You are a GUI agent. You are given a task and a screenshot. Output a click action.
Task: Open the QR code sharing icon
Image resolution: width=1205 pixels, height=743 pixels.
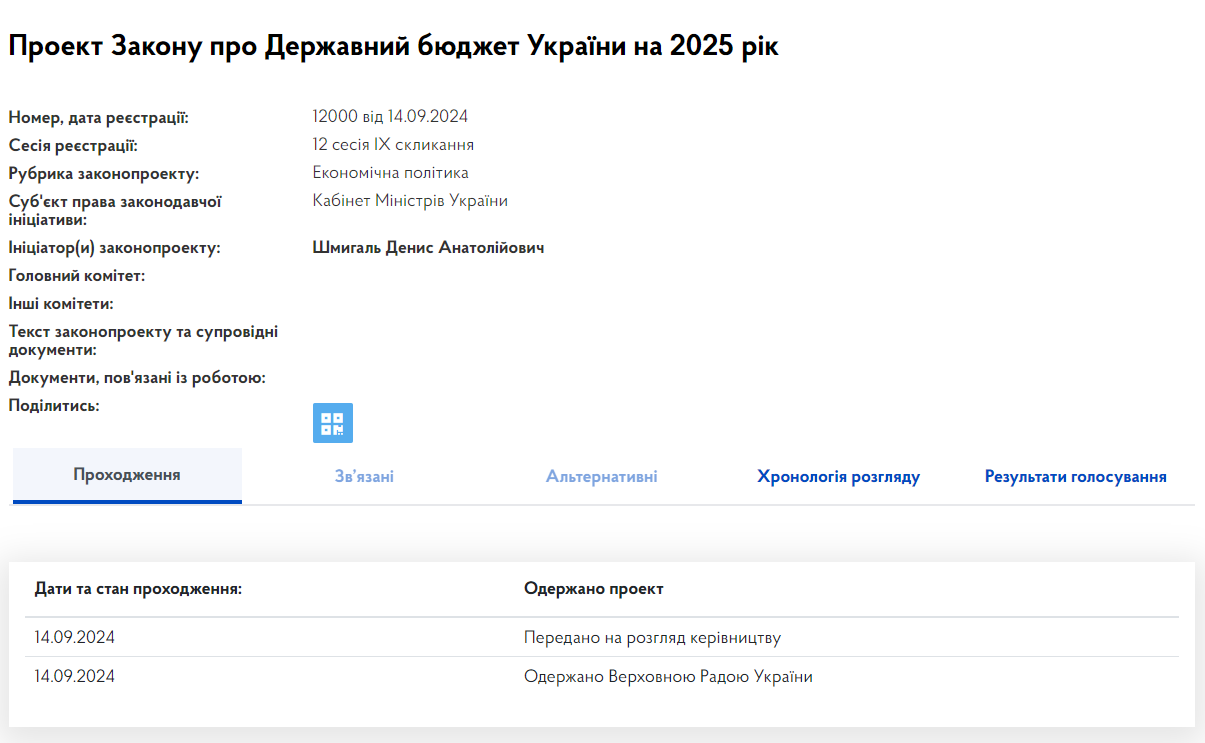[x=333, y=422]
